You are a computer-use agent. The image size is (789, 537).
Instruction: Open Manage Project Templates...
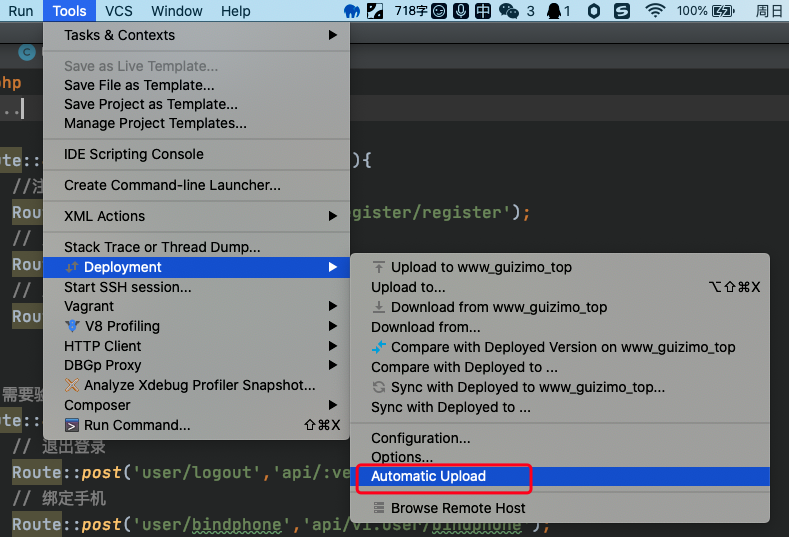pos(197,123)
